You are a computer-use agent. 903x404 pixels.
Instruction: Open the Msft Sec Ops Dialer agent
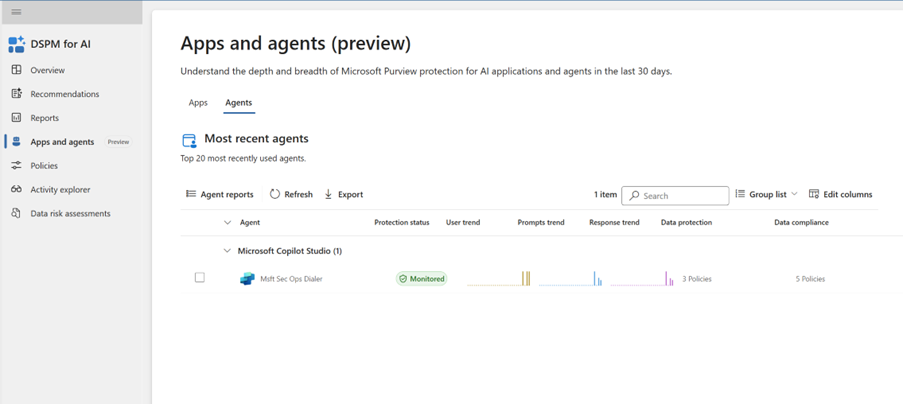coord(291,279)
